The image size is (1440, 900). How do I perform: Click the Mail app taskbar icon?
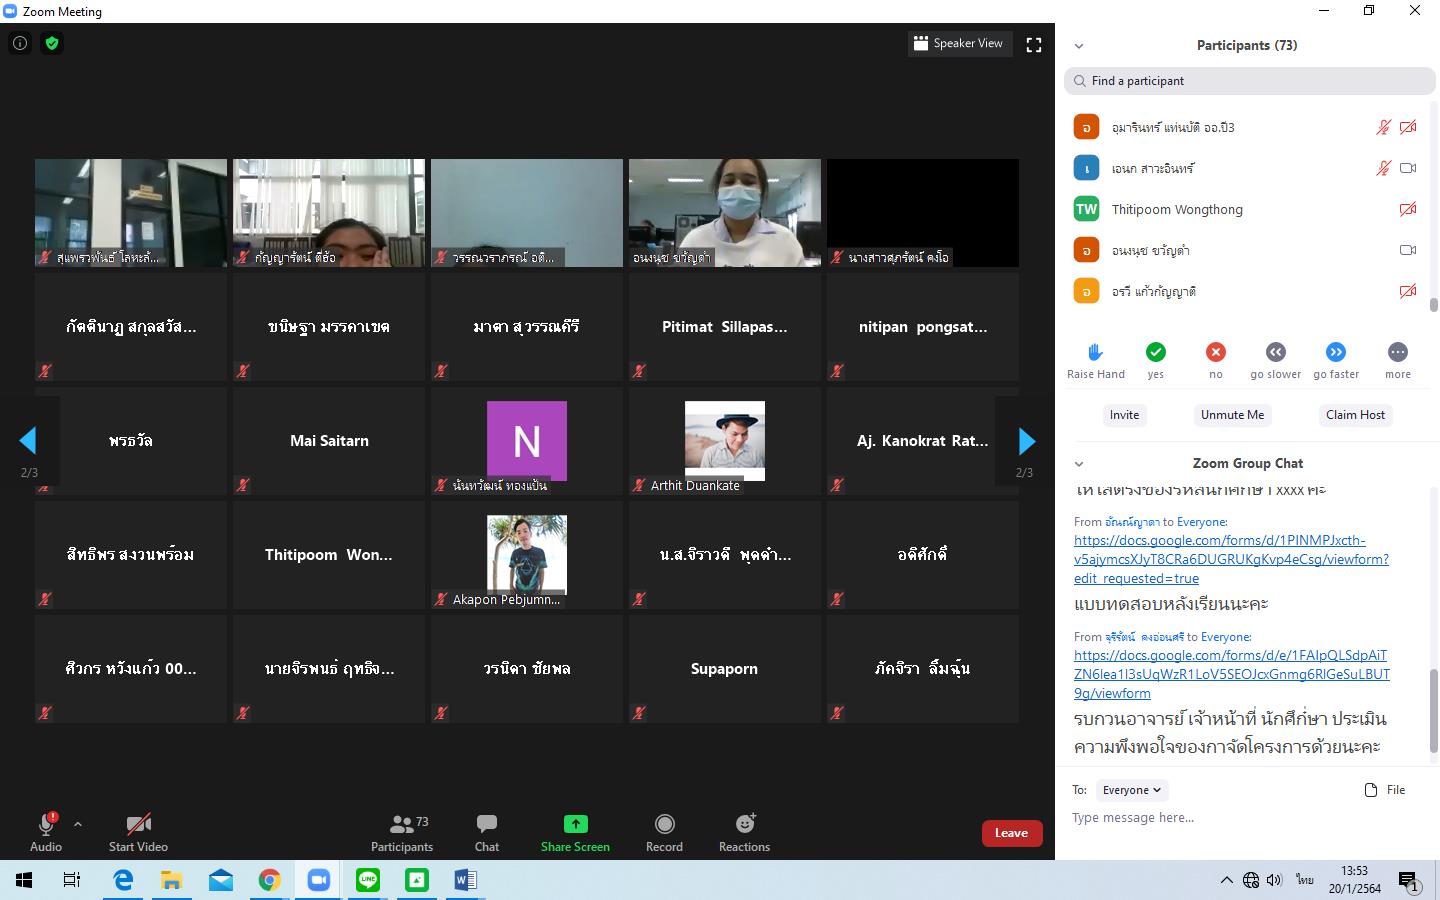pos(221,880)
